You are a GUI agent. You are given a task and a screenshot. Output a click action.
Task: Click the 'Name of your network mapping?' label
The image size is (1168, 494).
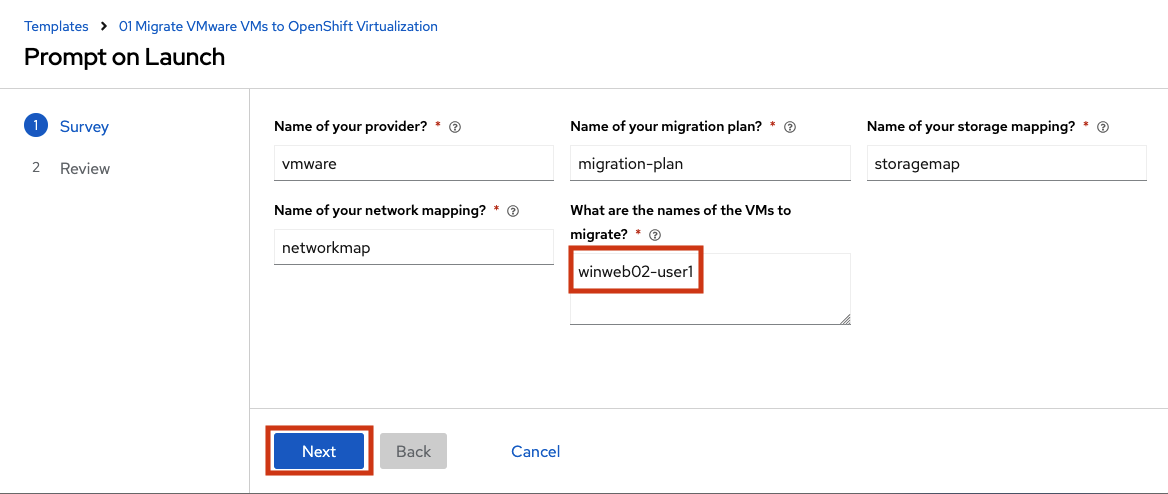coord(380,210)
